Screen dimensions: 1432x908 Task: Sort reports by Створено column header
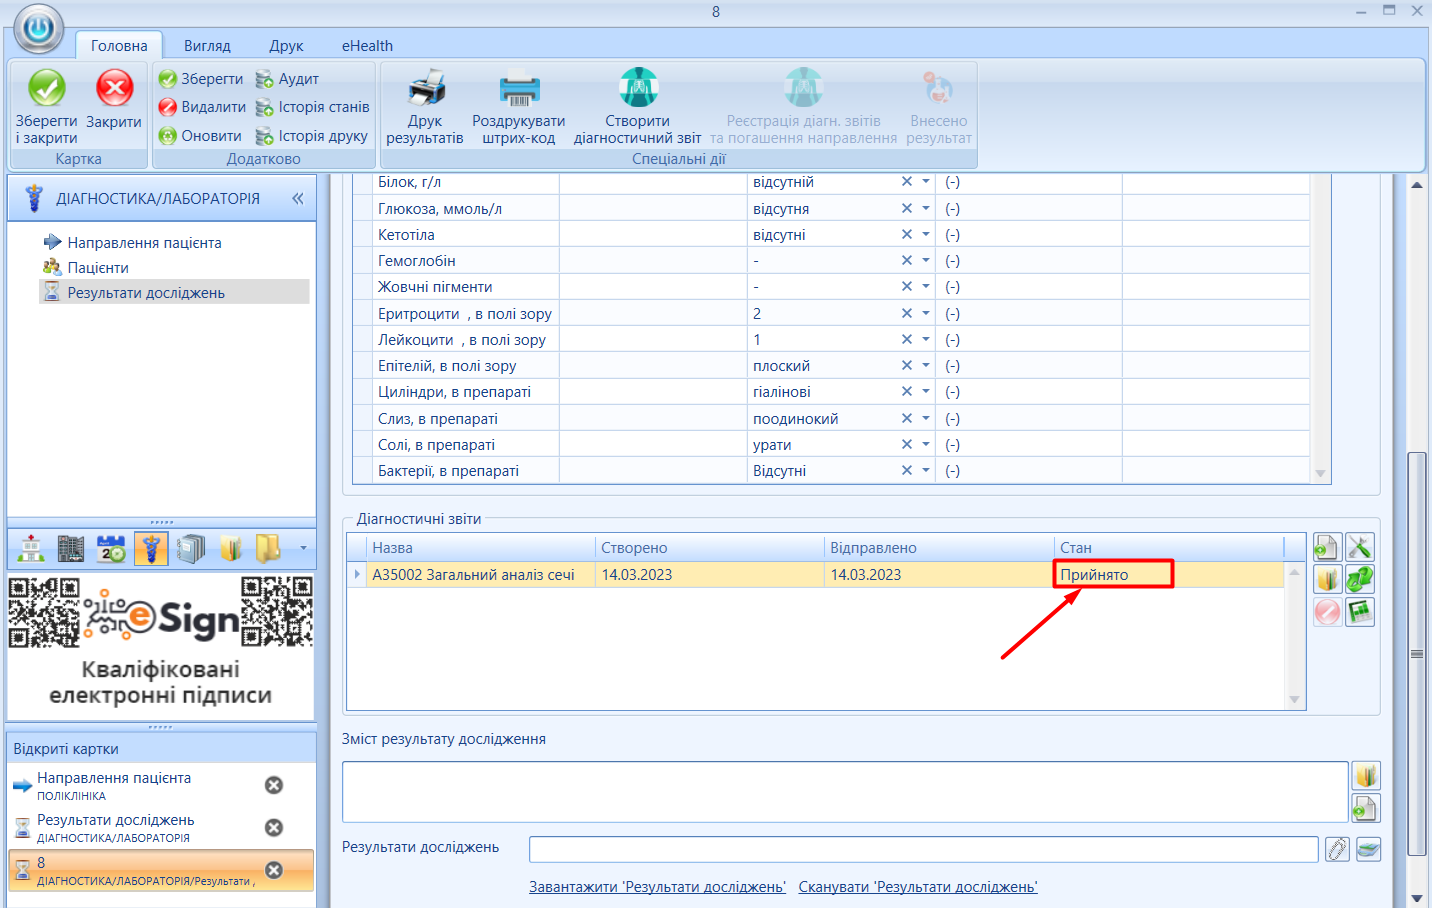(710, 547)
